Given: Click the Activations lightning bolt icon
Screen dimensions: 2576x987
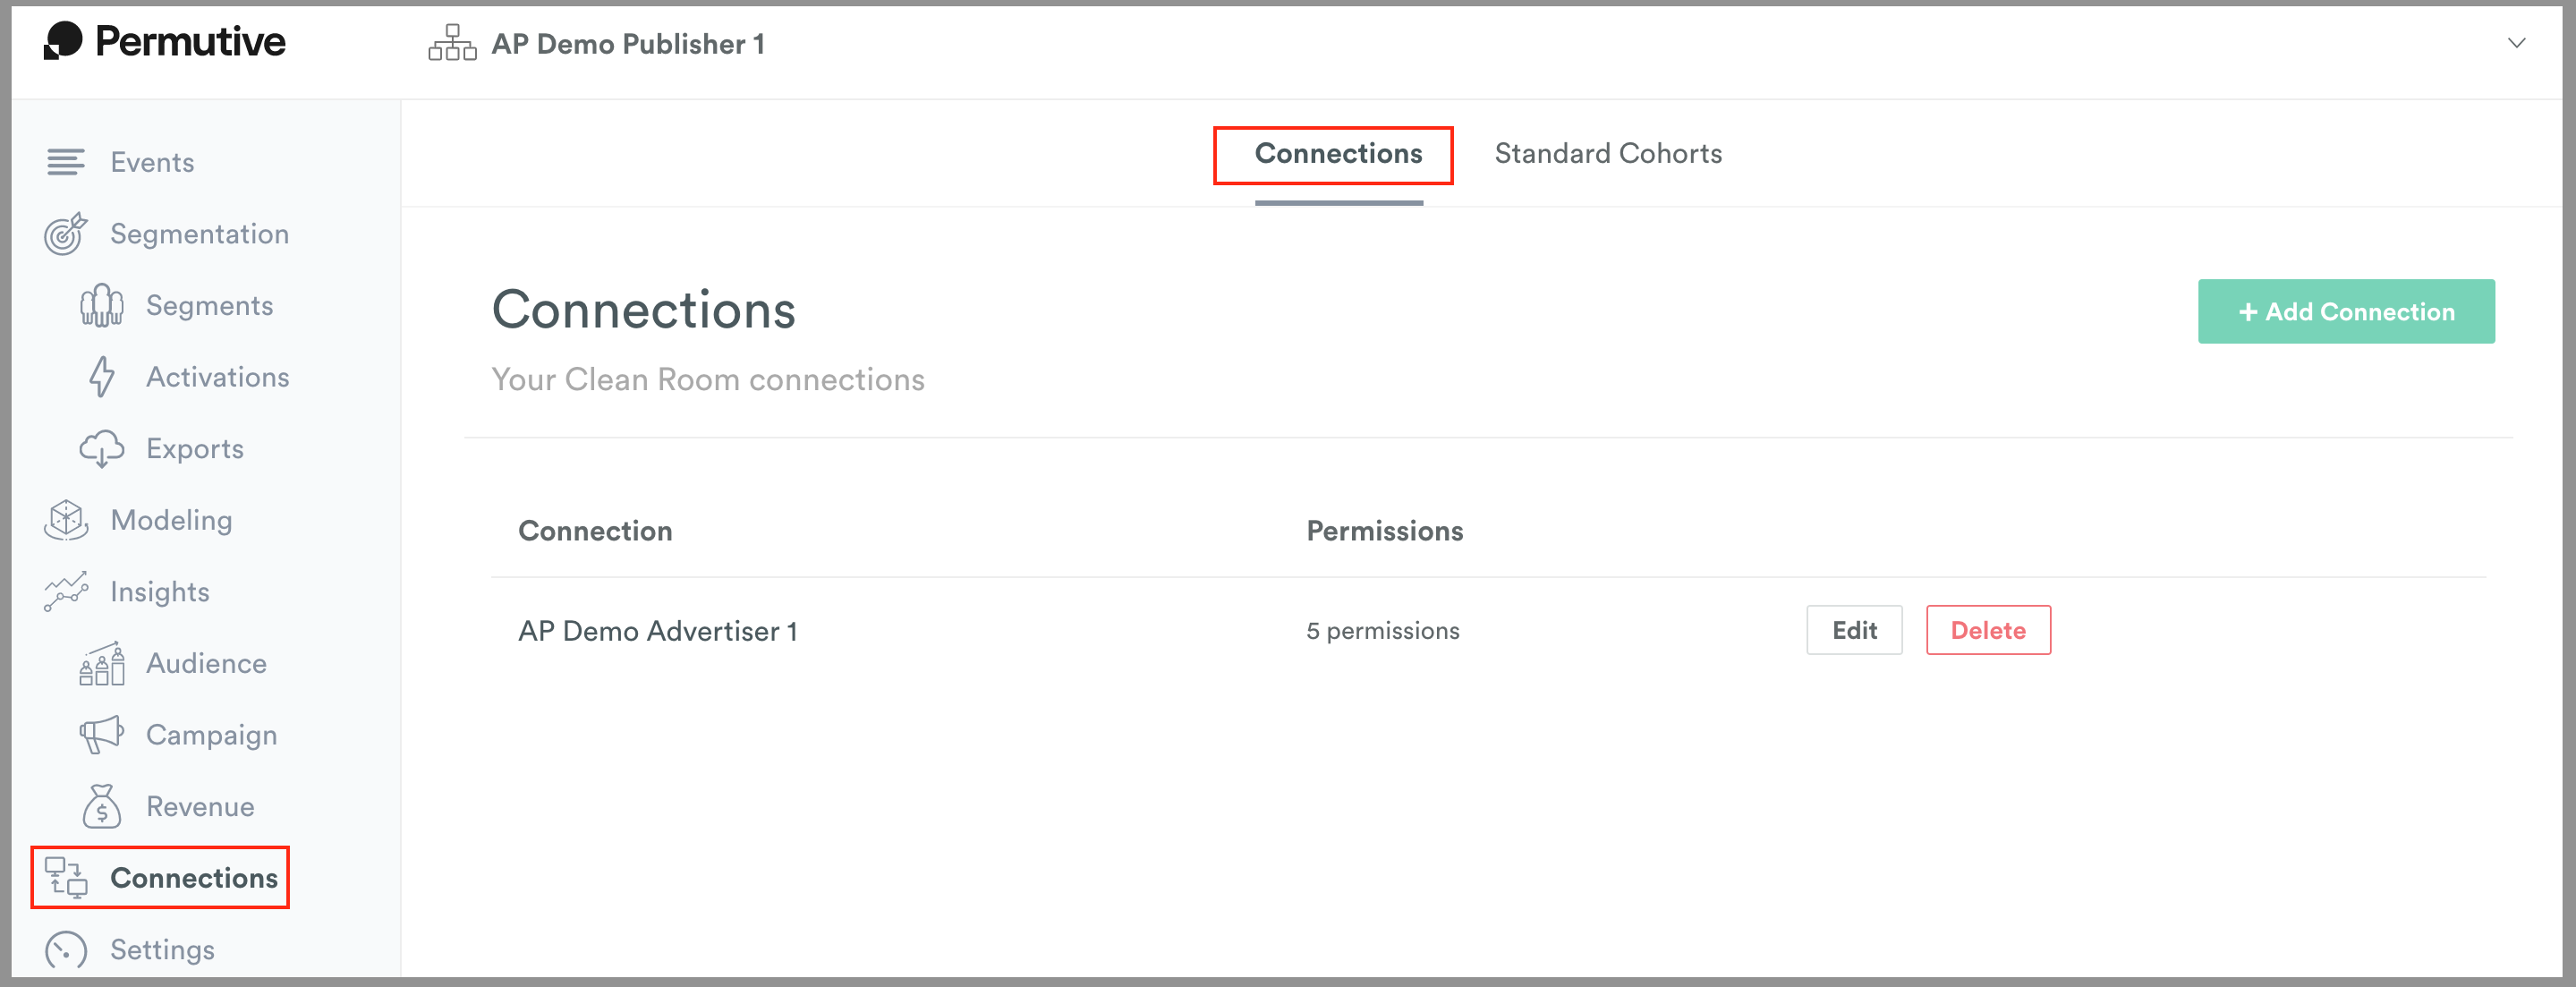Looking at the screenshot, I should 102,377.
